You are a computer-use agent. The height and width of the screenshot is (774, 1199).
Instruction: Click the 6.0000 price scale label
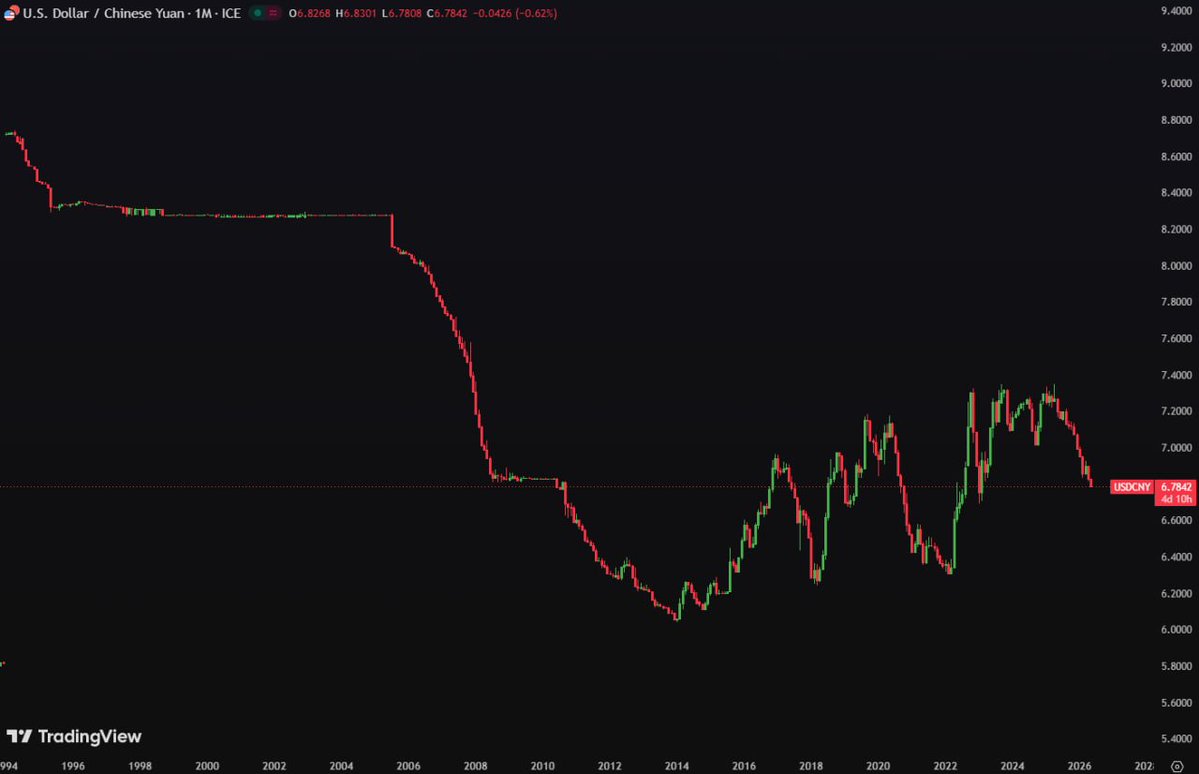[x=1176, y=630]
